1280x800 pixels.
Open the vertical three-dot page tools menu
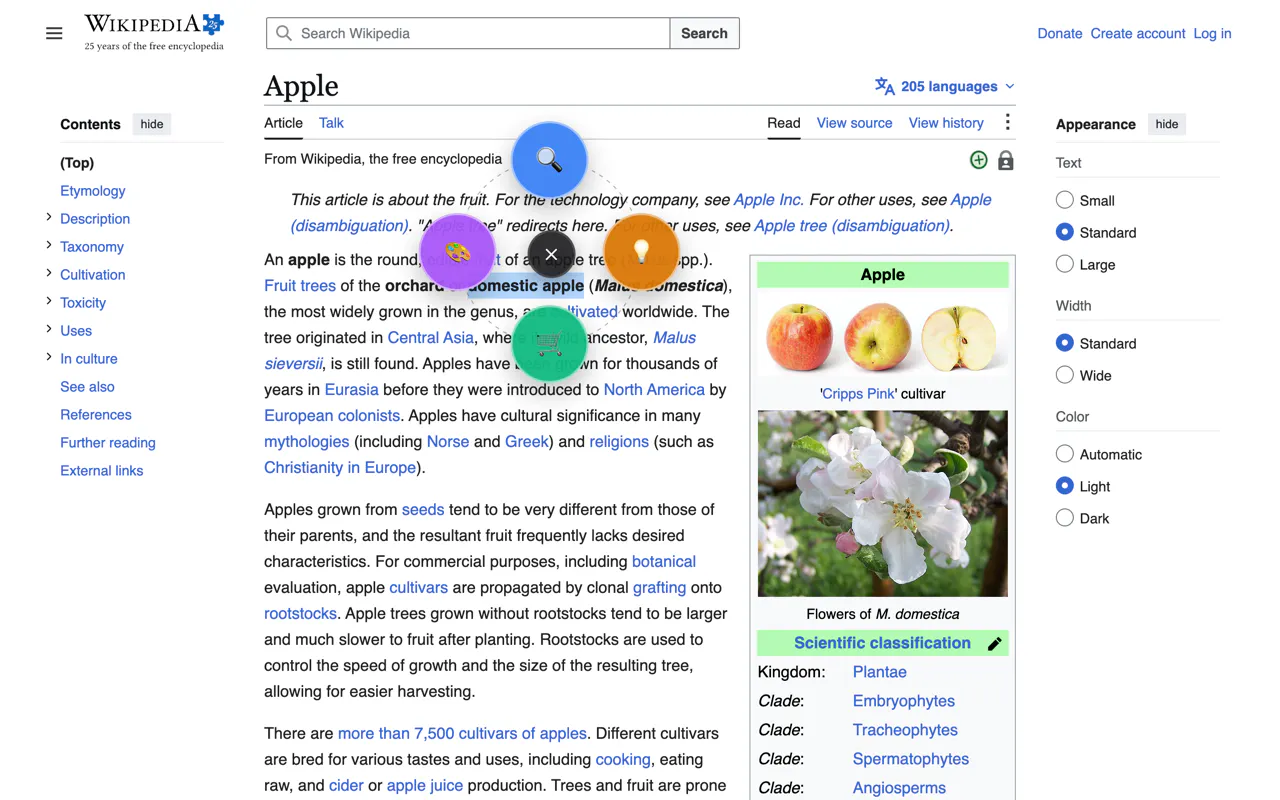click(x=1007, y=122)
